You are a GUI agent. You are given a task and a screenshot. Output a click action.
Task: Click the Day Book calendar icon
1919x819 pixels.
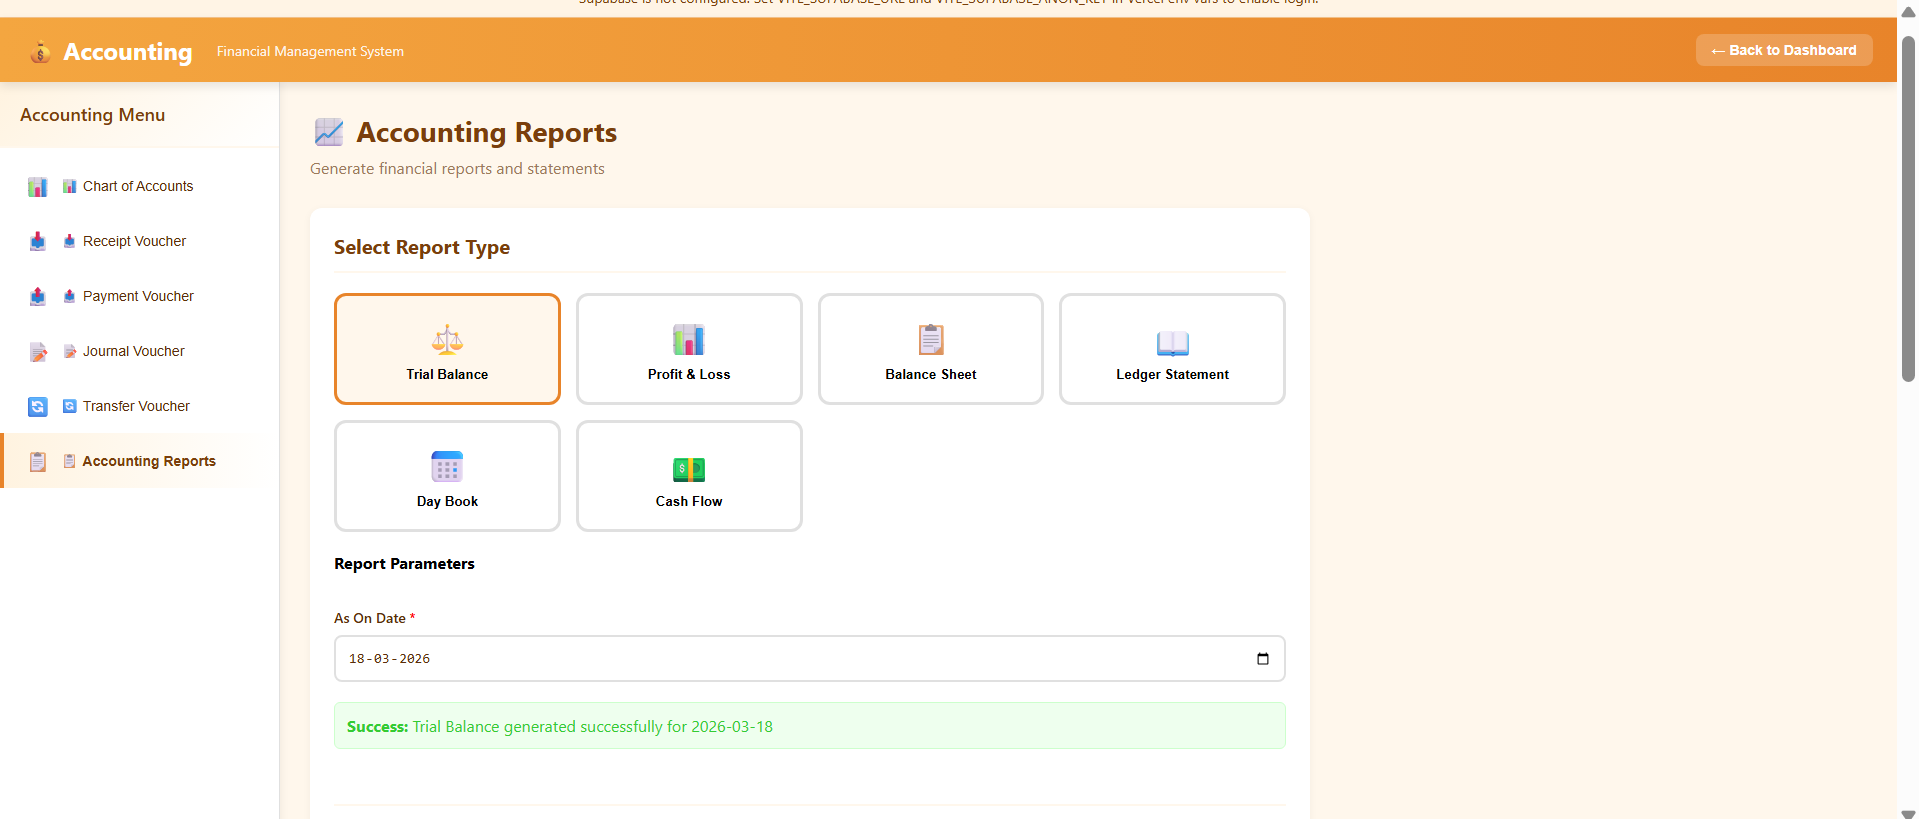447,467
